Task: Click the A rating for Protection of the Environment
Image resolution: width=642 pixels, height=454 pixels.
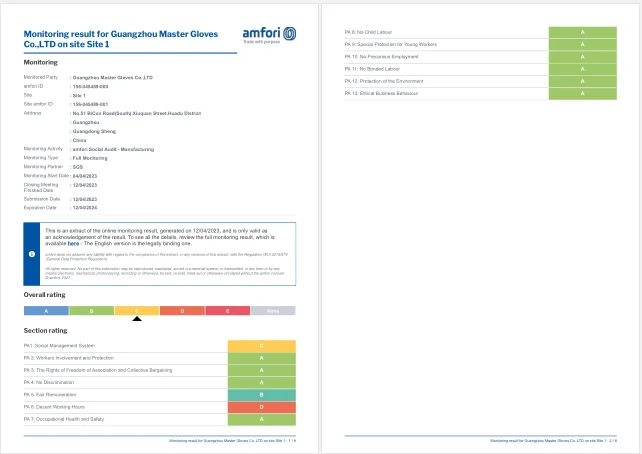Action: [x=583, y=81]
